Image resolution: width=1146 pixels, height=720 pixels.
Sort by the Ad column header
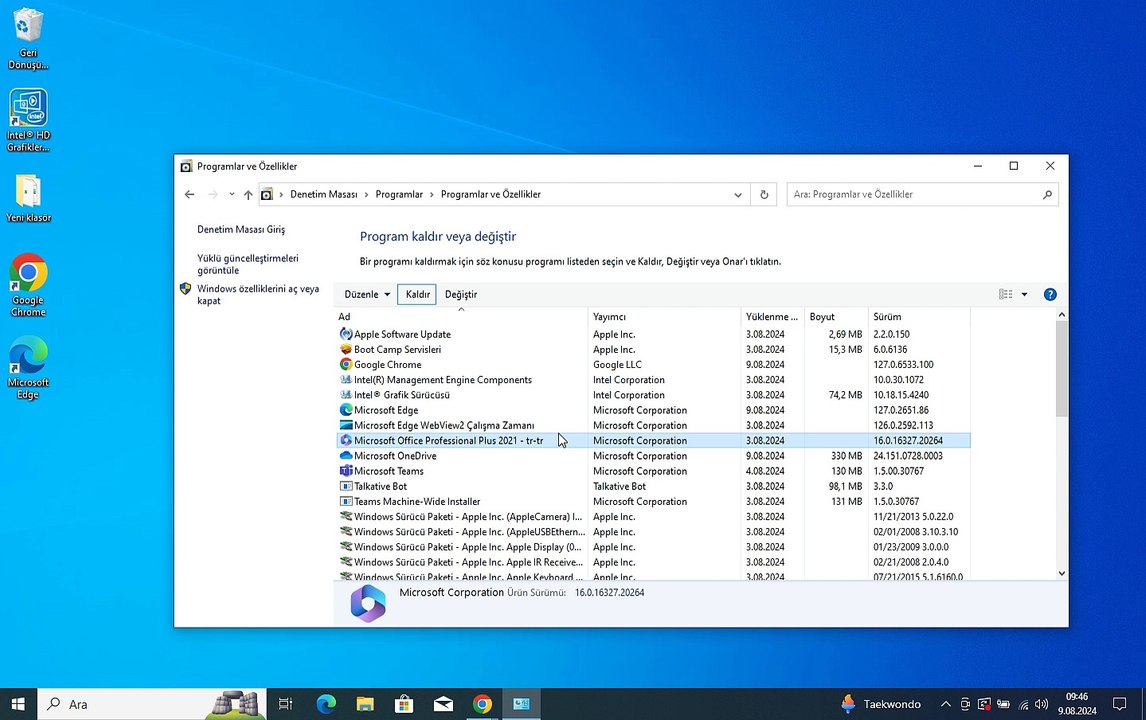(x=461, y=317)
